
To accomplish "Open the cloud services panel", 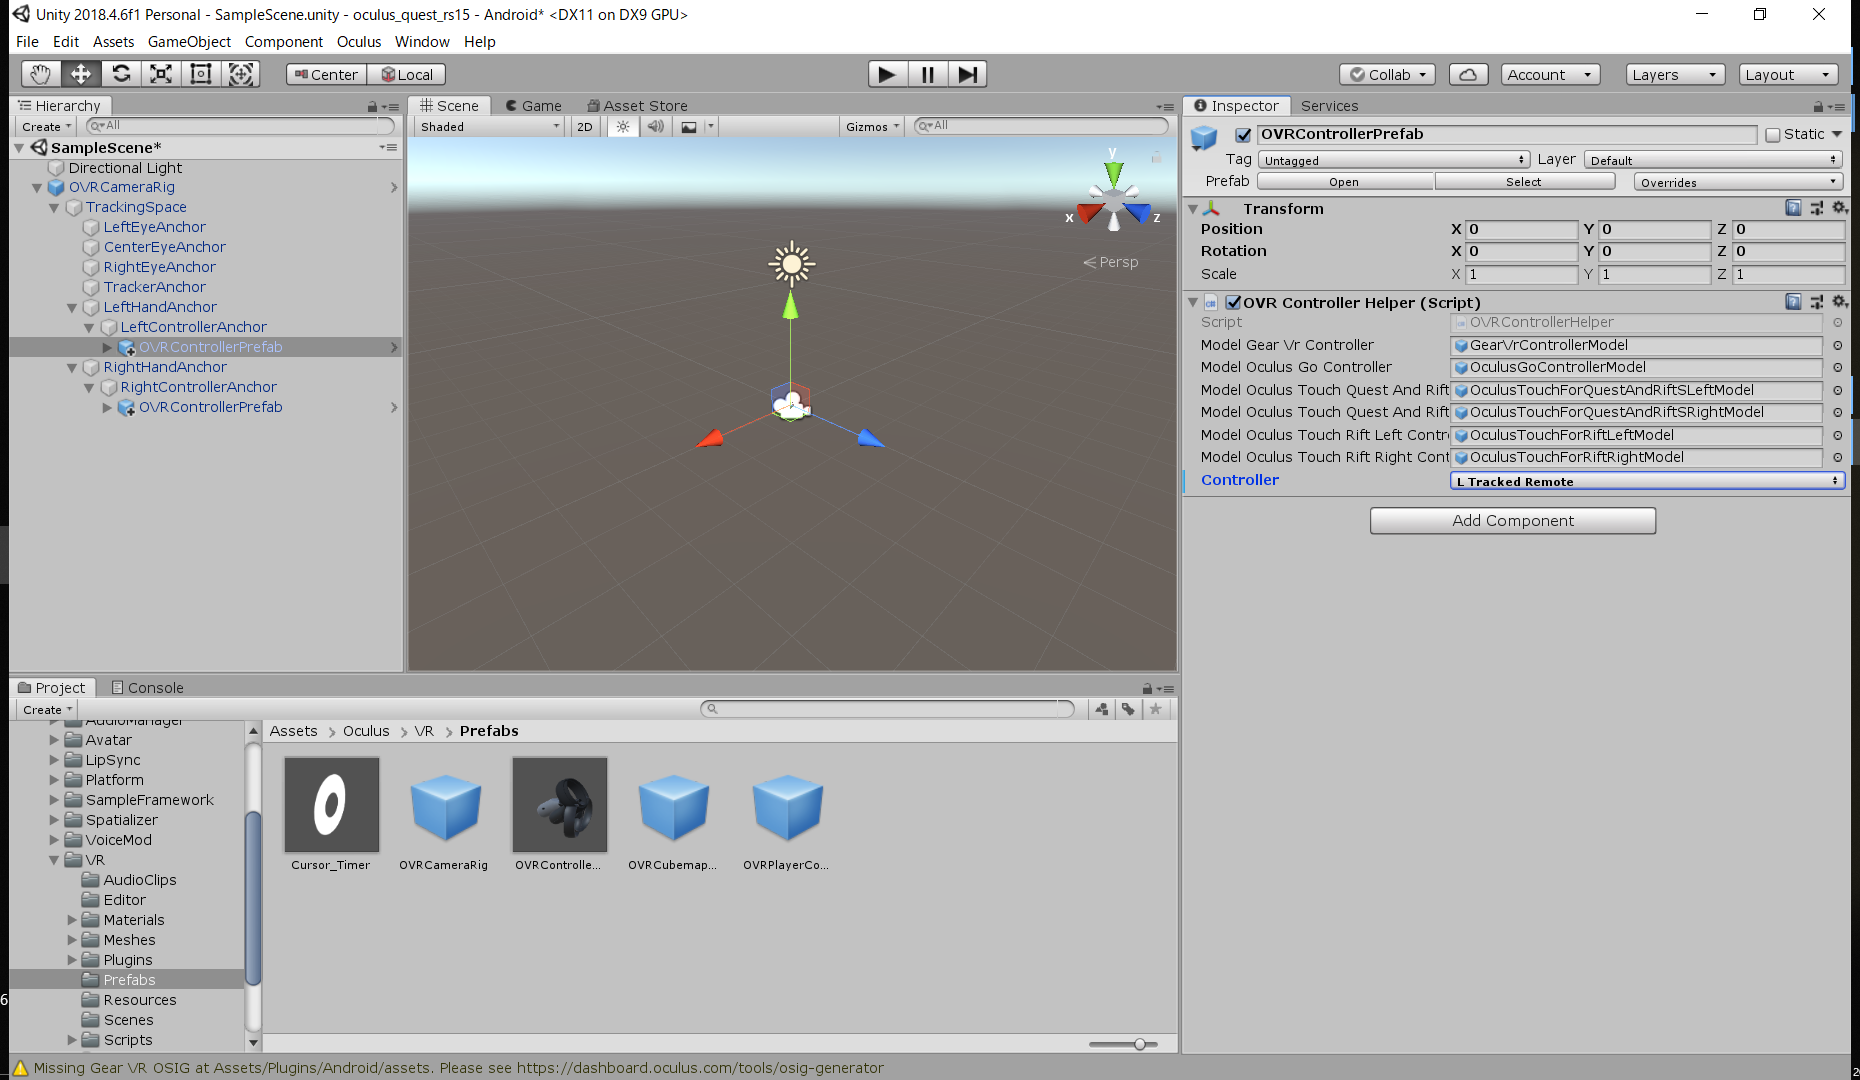I will point(1468,75).
